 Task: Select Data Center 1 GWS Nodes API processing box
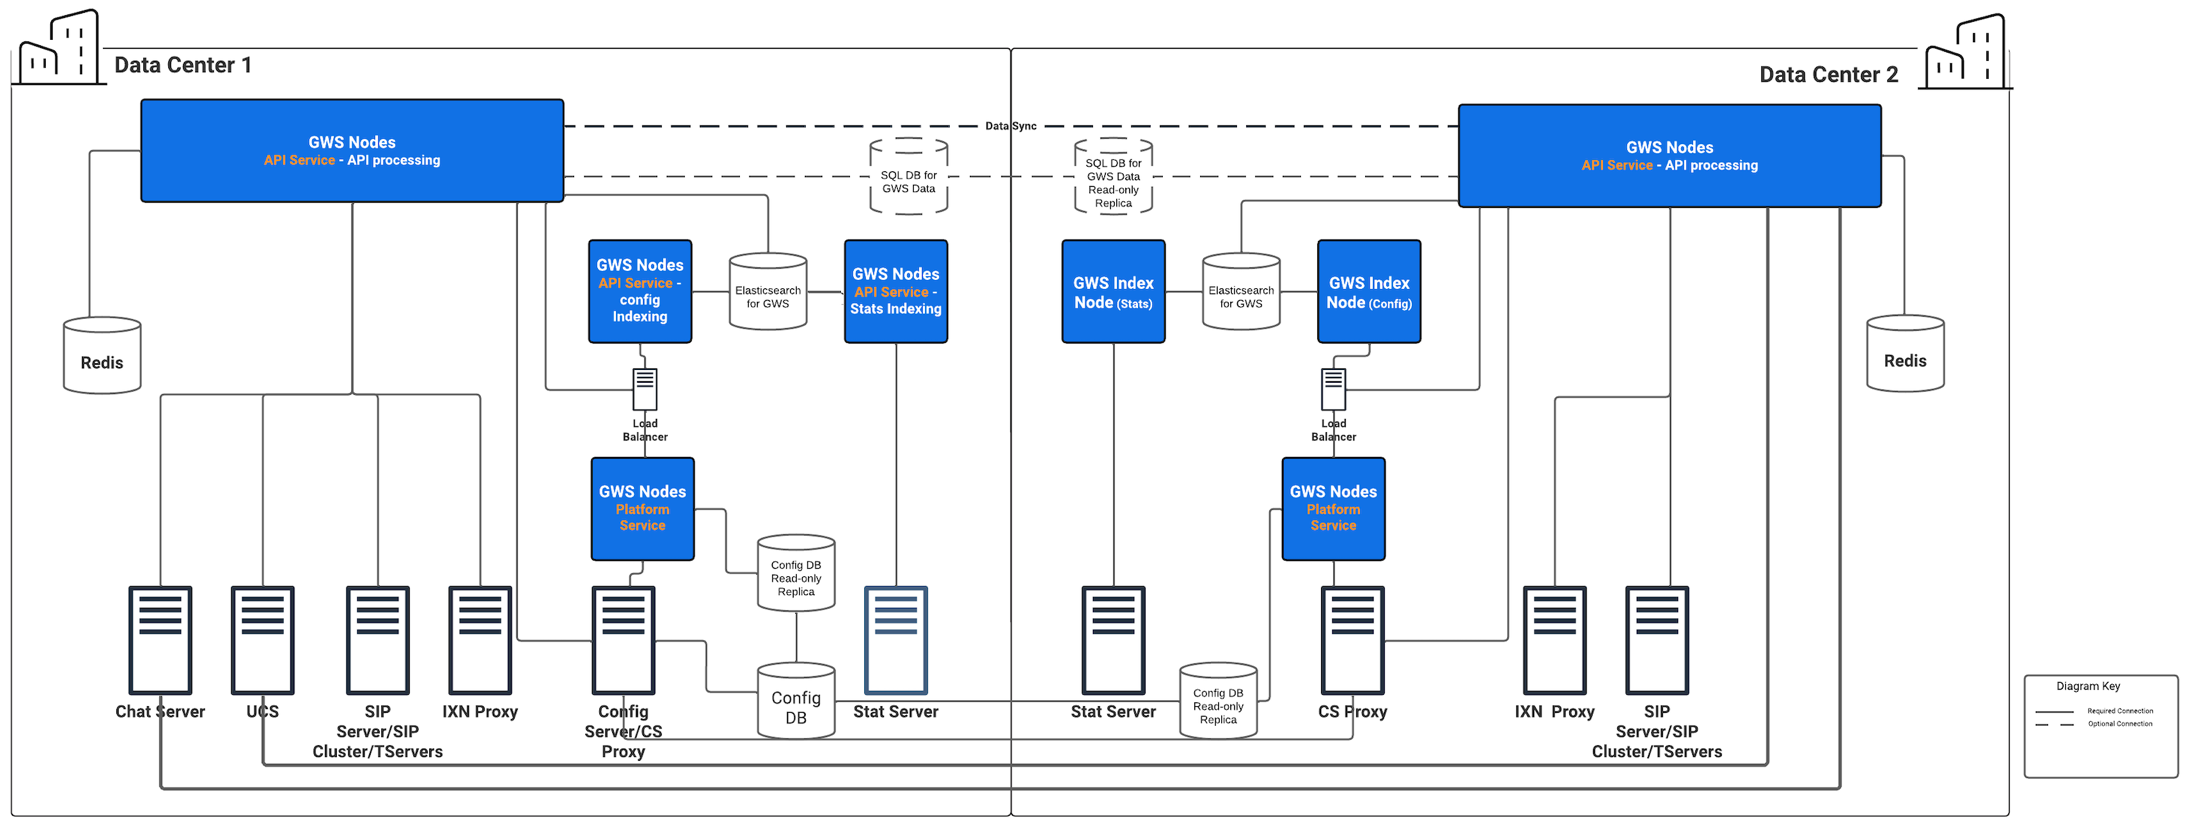pos(352,151)
